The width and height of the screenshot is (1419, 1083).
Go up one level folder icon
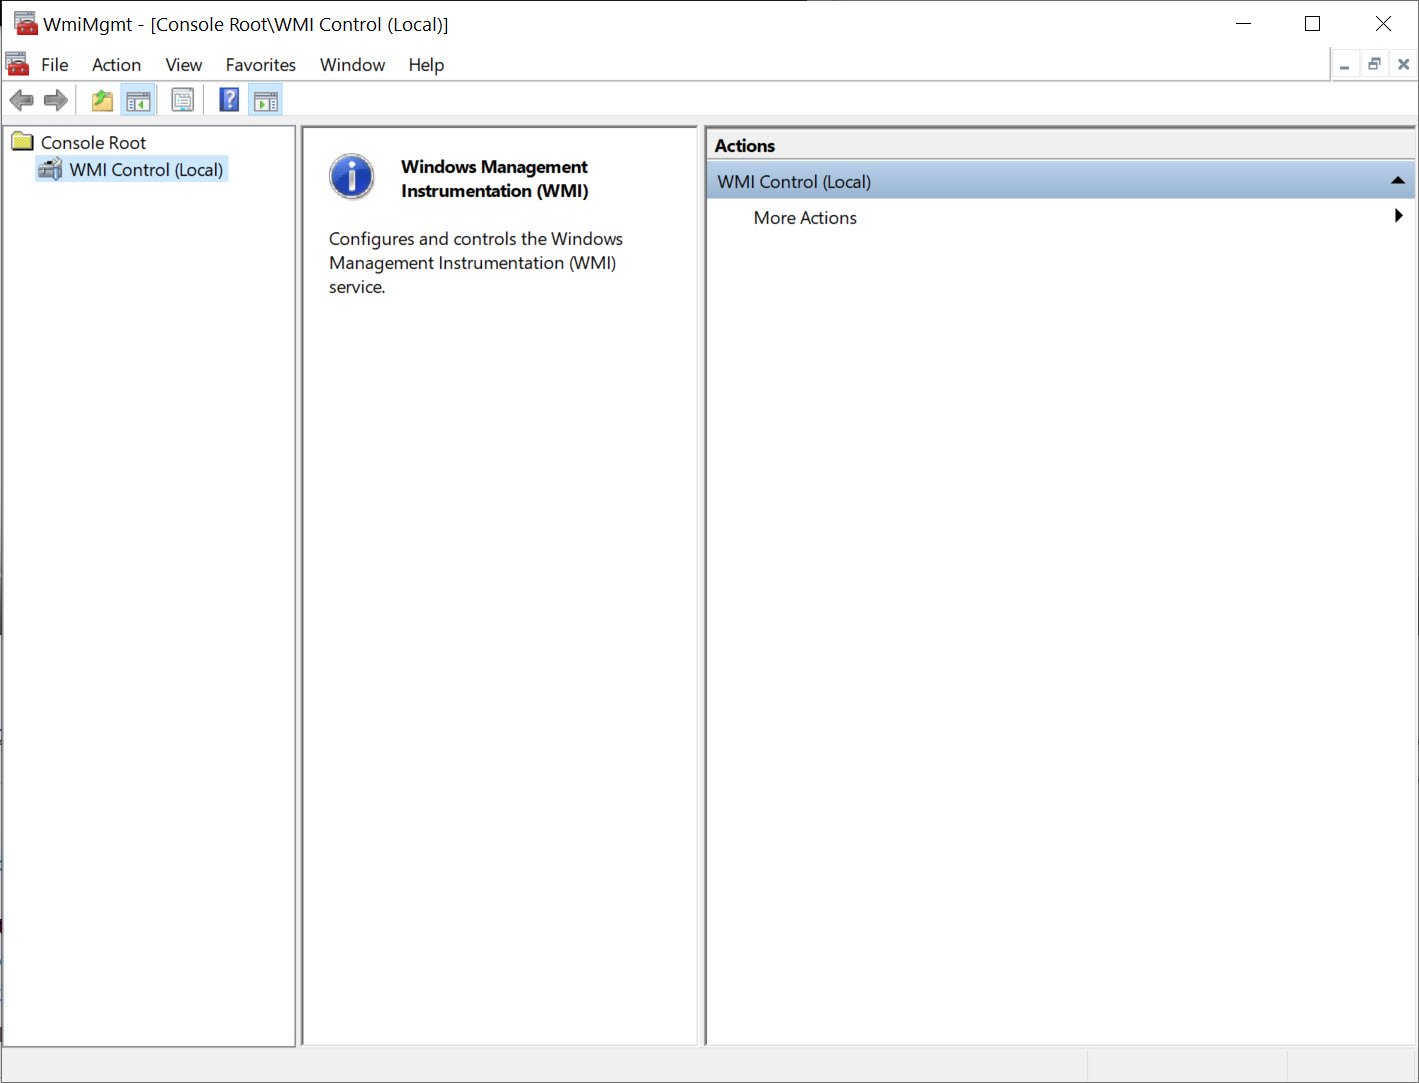[102, 100]
